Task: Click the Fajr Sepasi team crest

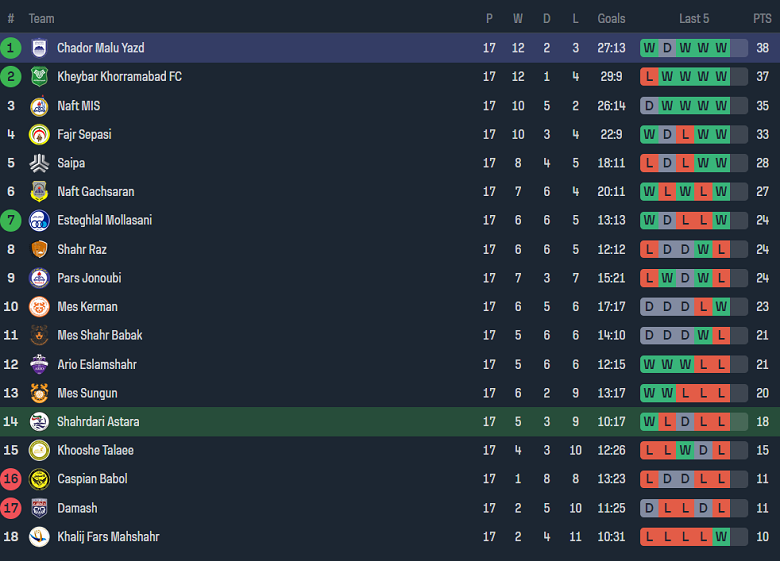Action: (39, 135)
